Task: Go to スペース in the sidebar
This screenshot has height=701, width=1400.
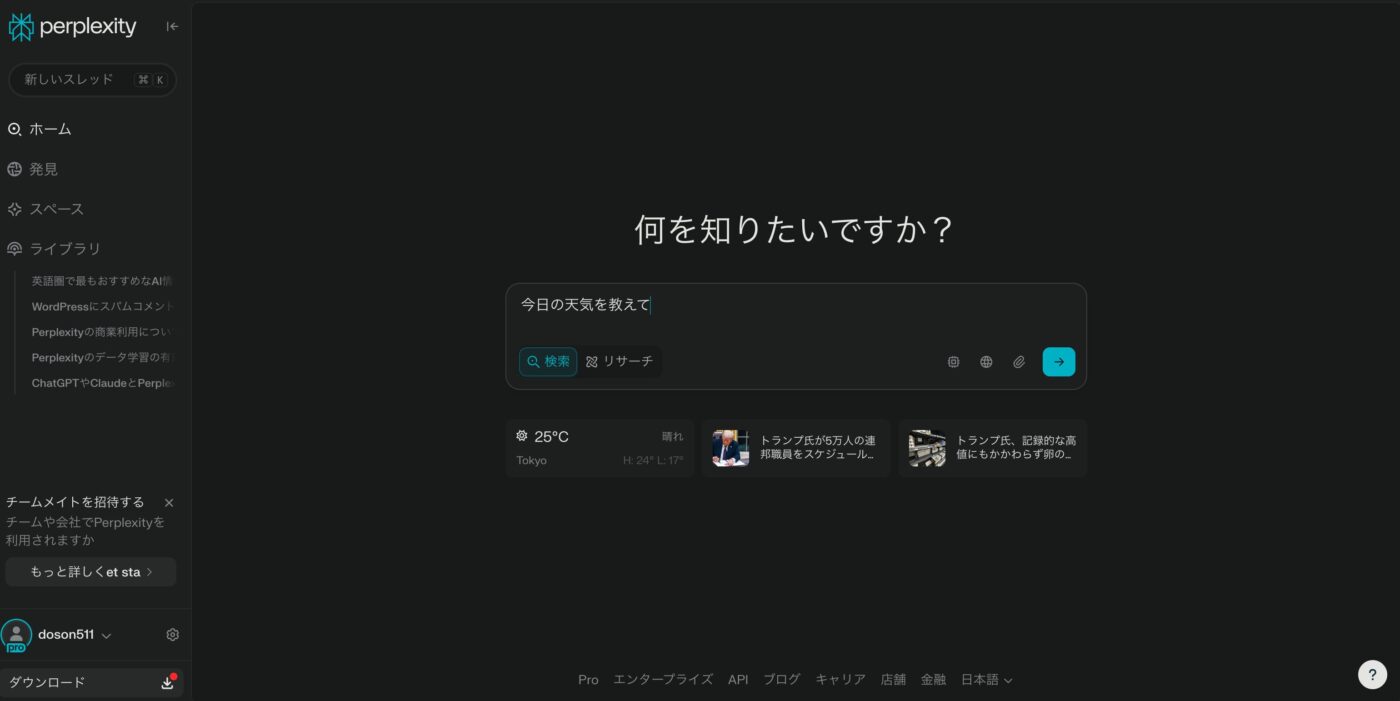Action: tap(56, 210)
